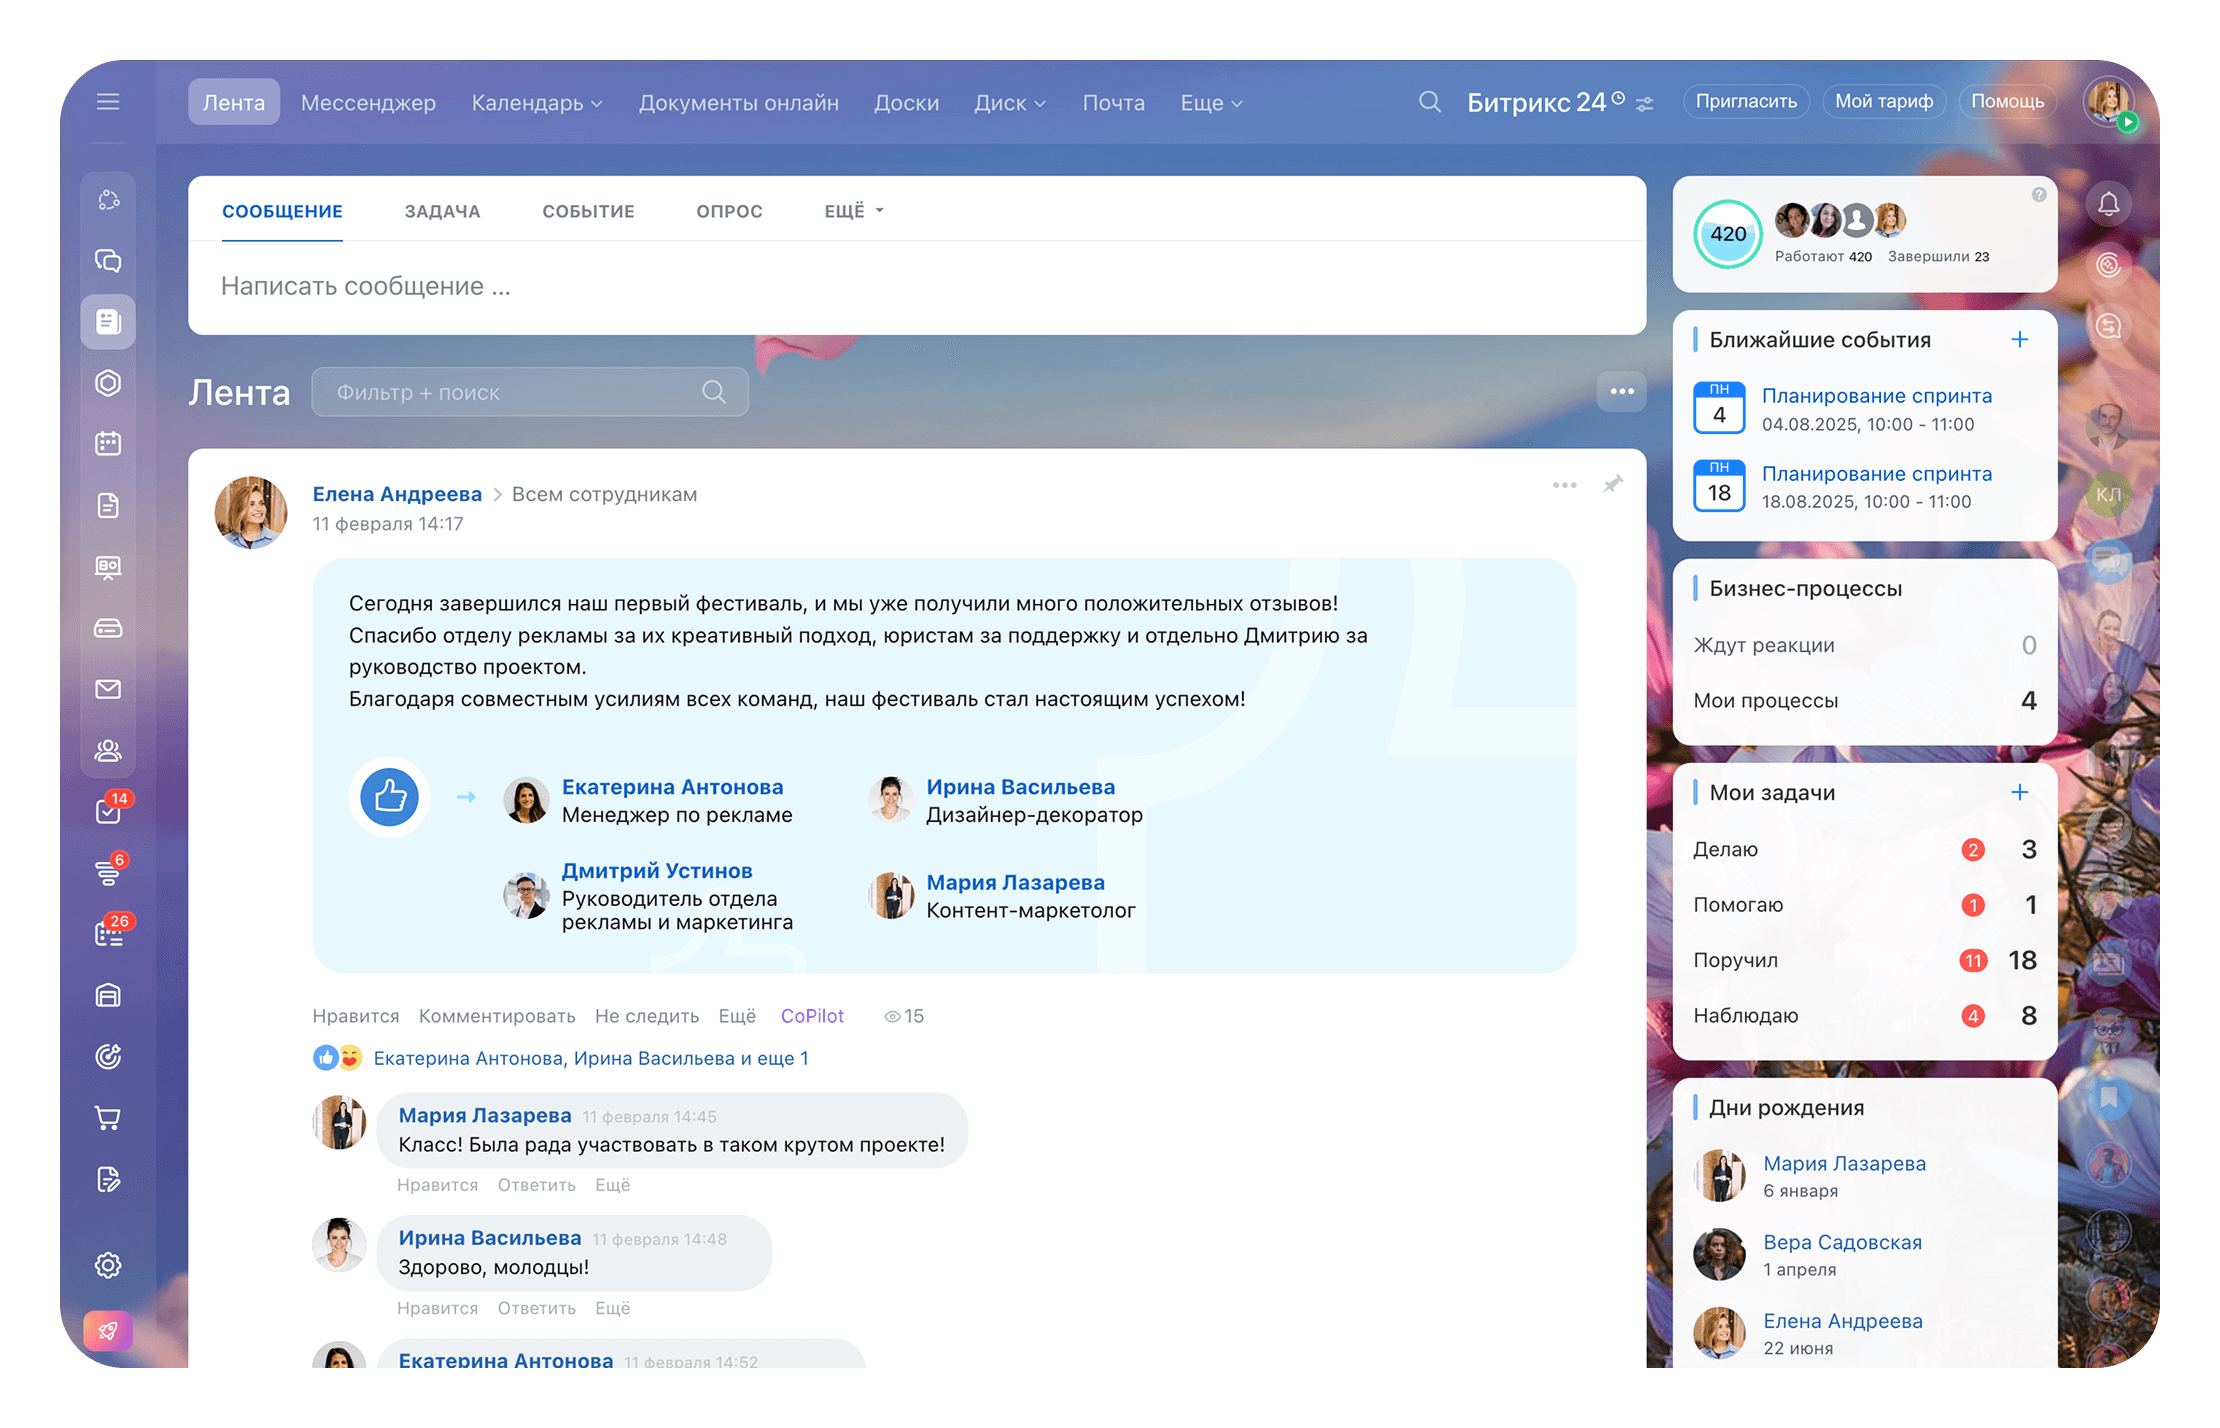The image size is (2220, 1428).
Task: Open Мессенджер in top navigation
Action: (368, 103)
